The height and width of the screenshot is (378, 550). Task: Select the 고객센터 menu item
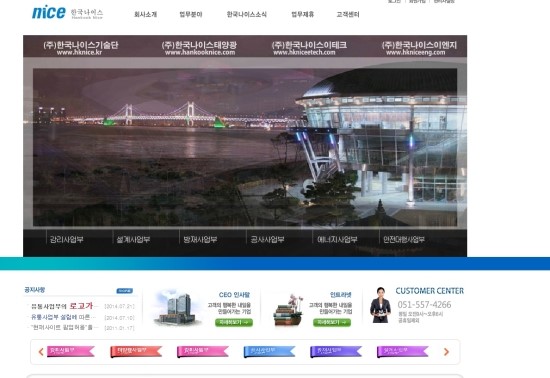coord(348,14)
